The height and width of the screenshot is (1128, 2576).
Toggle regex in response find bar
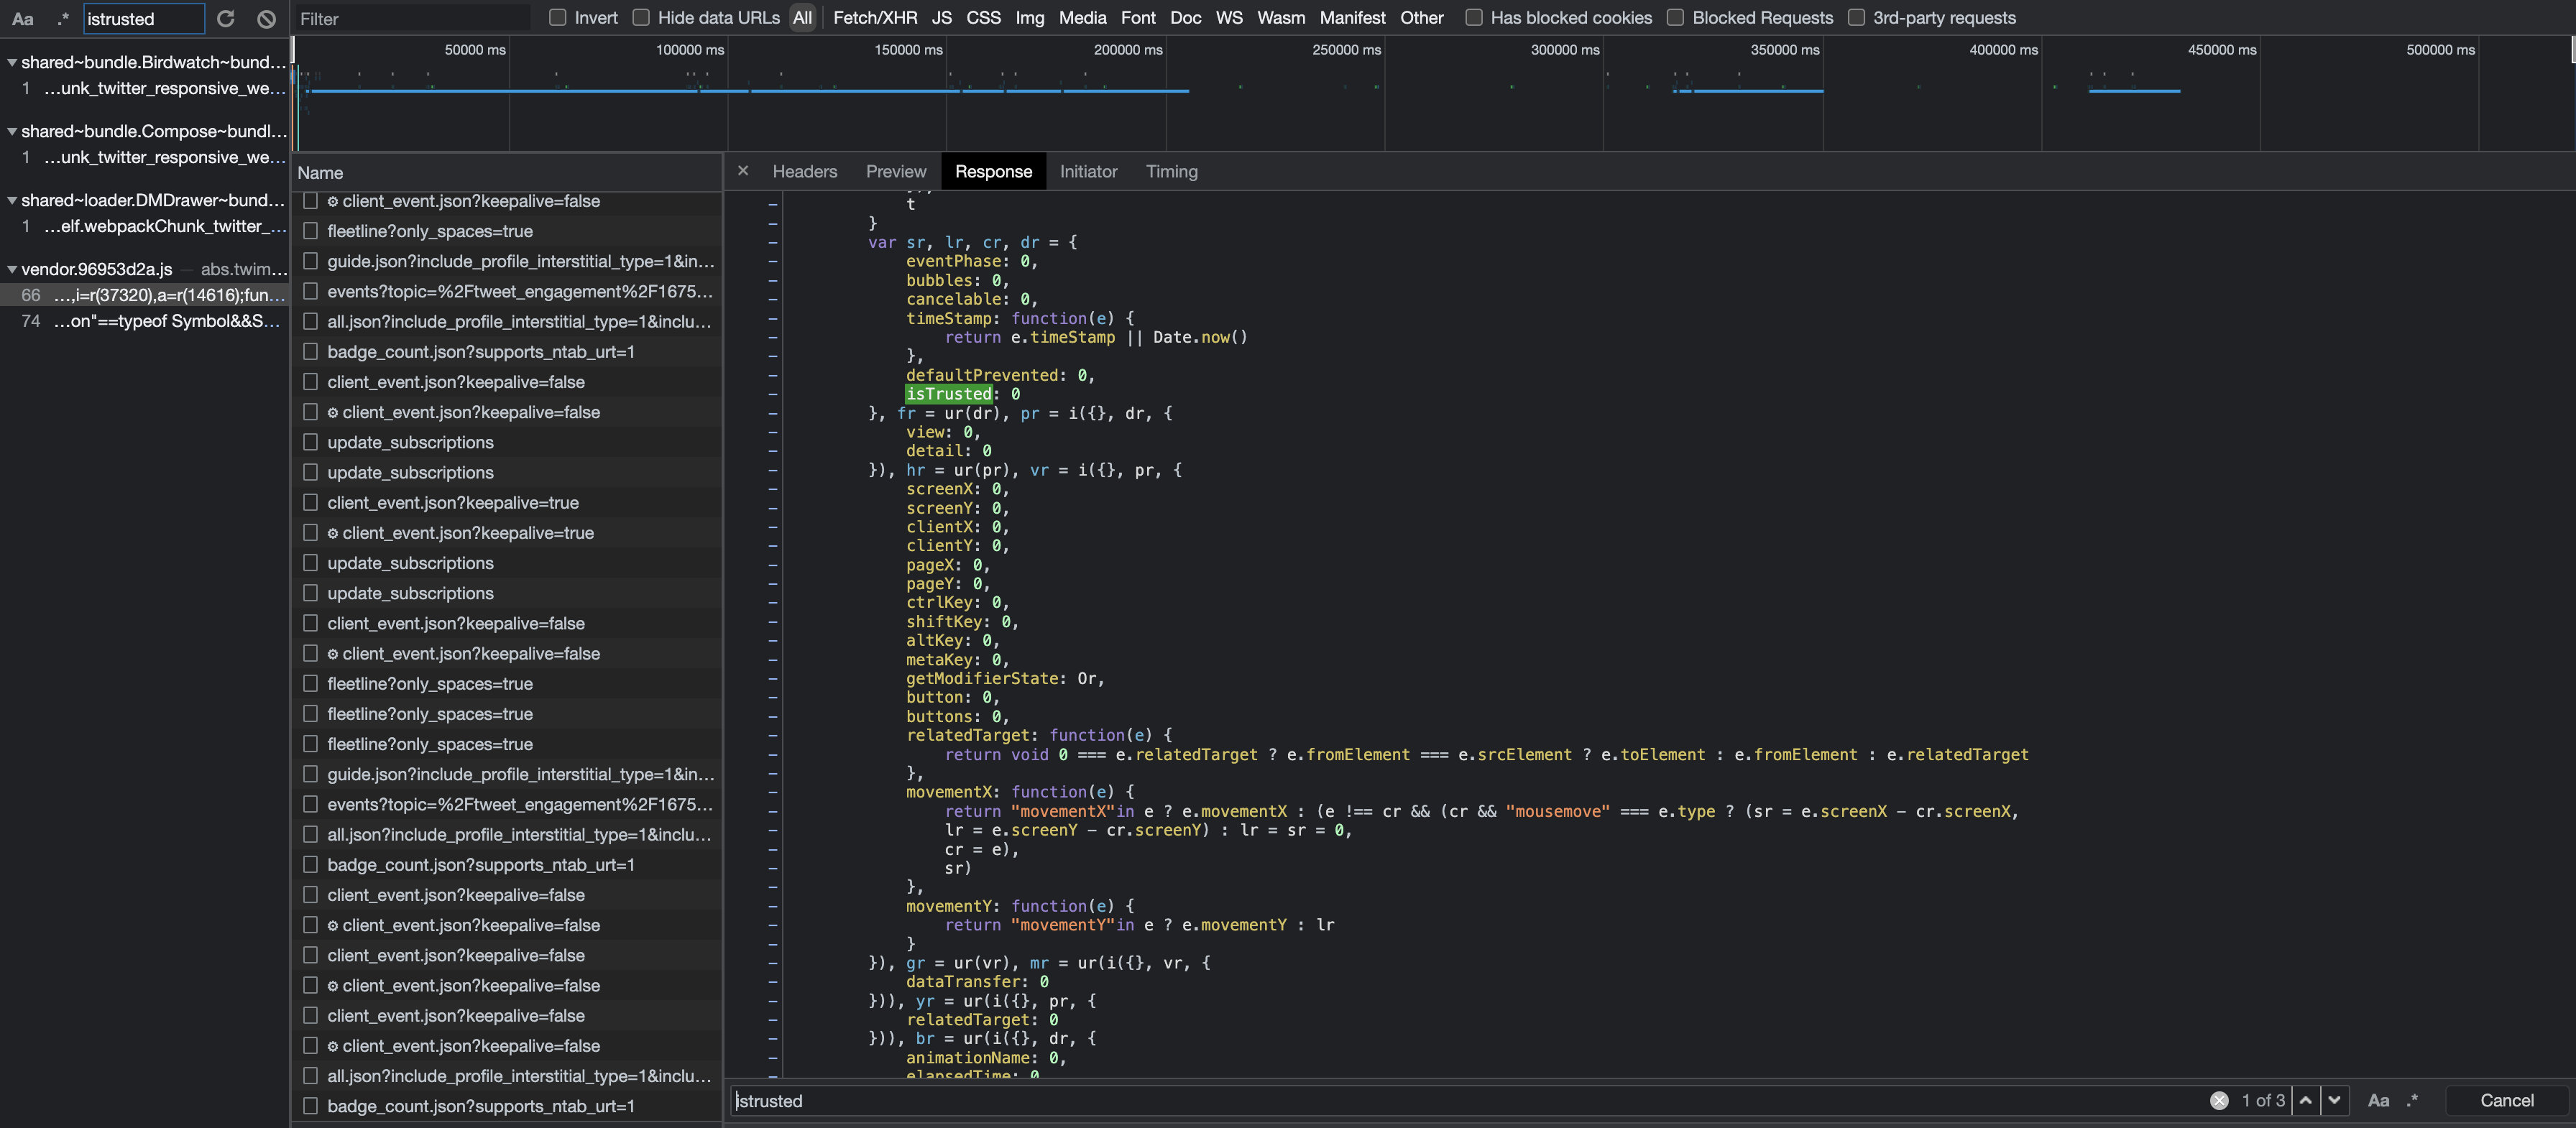(x=2412, y=1100)
